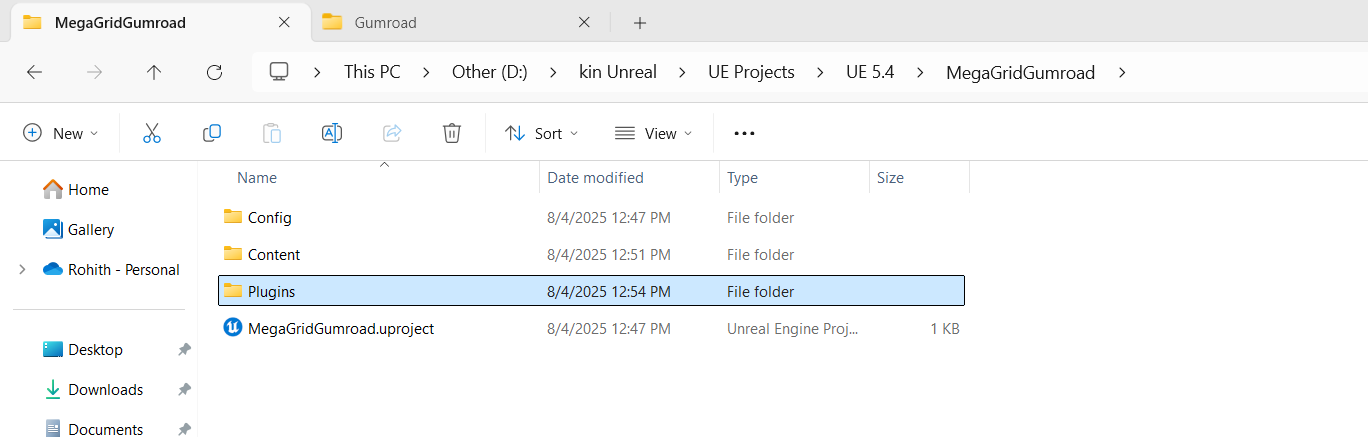Click the Paste clipboard icon
This screenshot has width=1368, height=437.
point(272,133)
